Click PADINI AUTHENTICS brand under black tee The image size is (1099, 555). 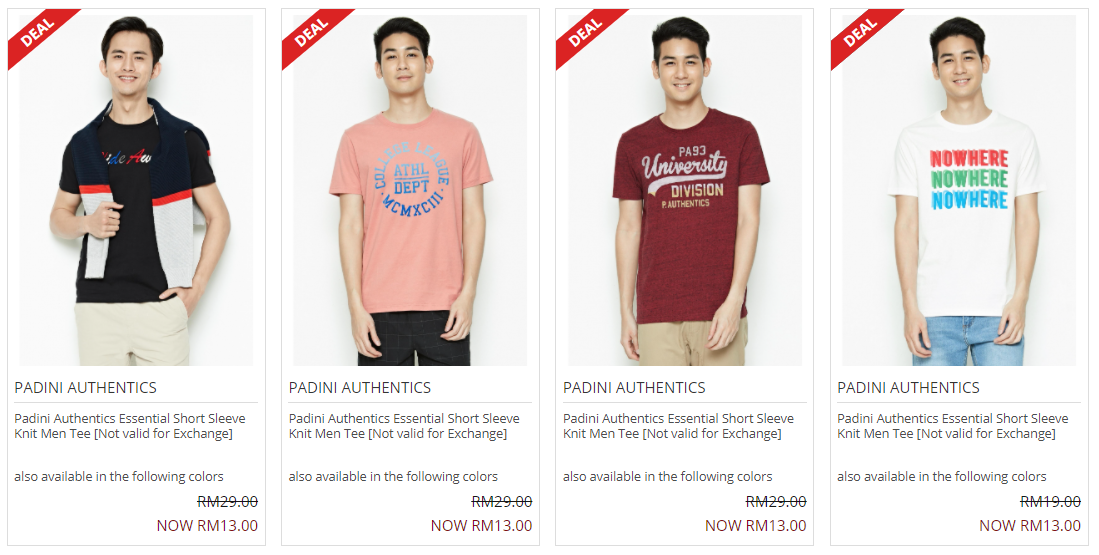coord(86,388)
